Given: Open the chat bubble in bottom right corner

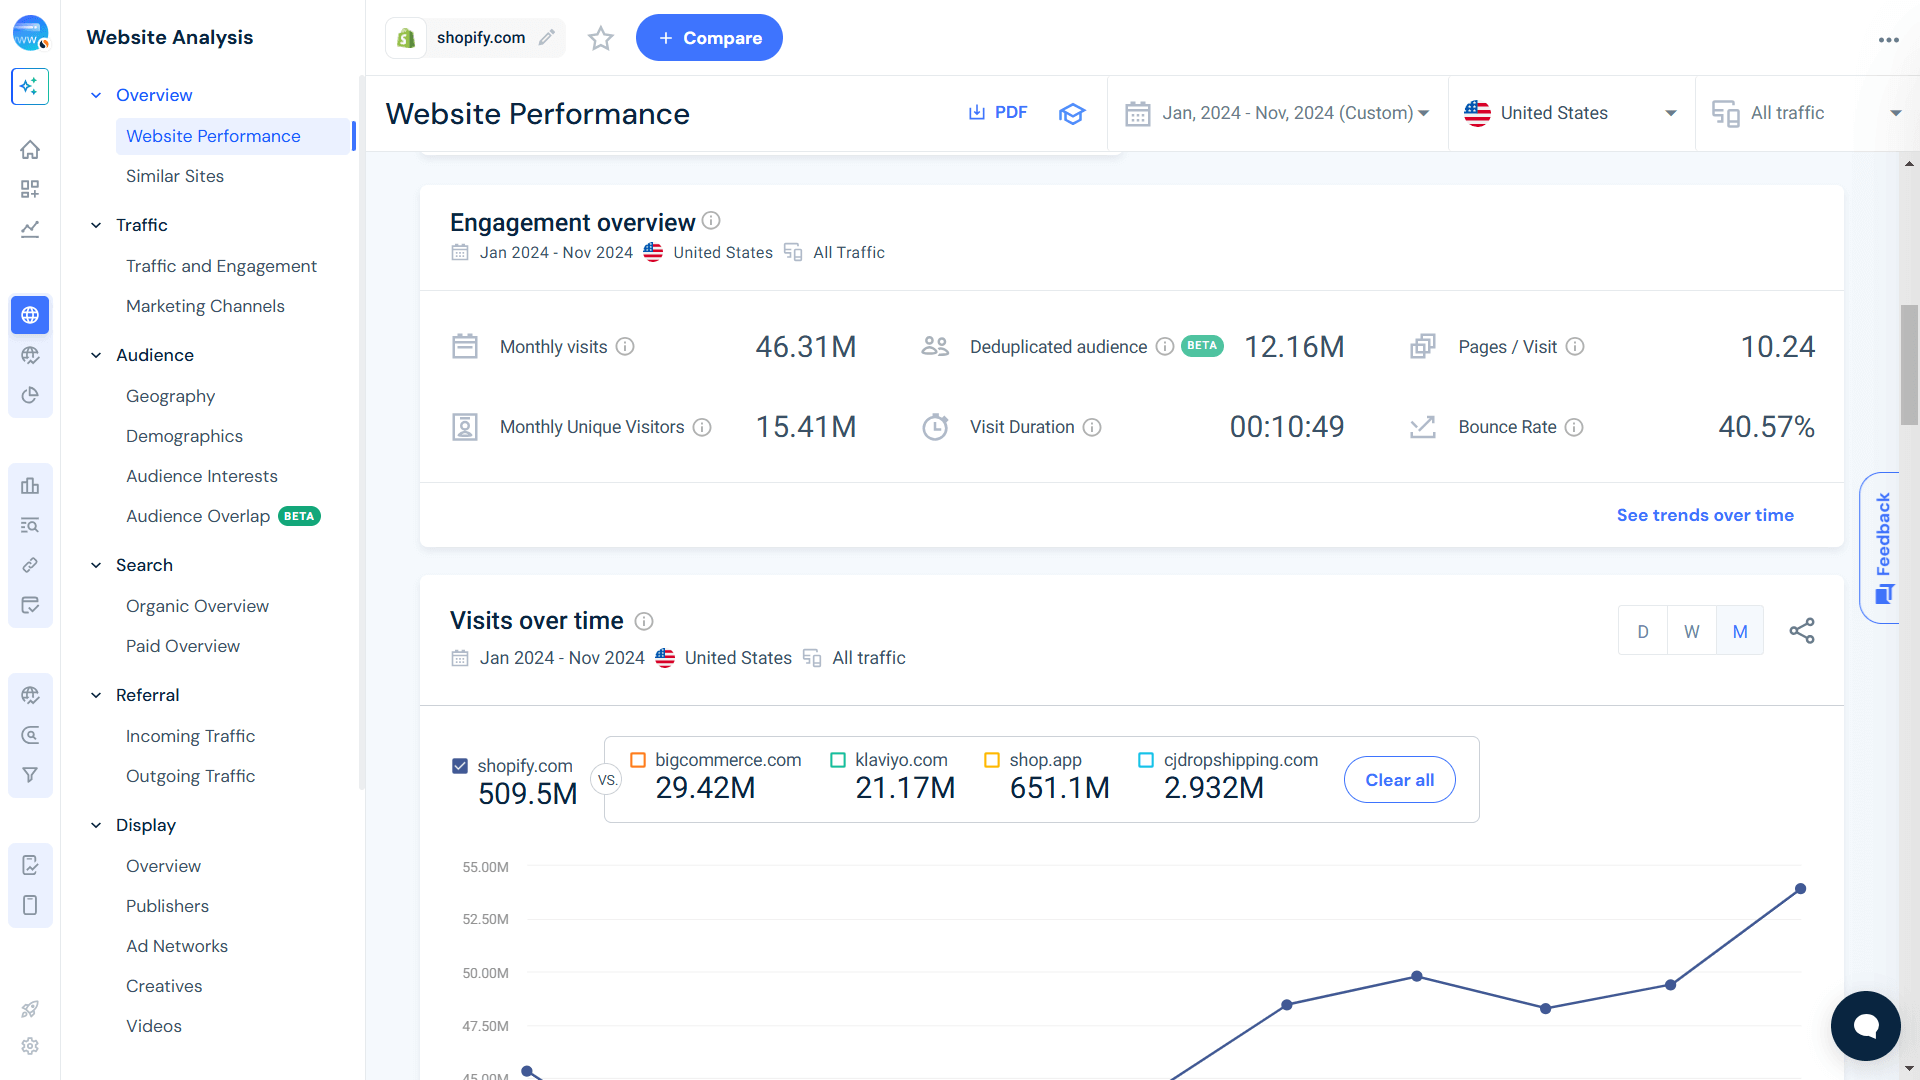Looking at the screenshot, I should (1865, 1025).
